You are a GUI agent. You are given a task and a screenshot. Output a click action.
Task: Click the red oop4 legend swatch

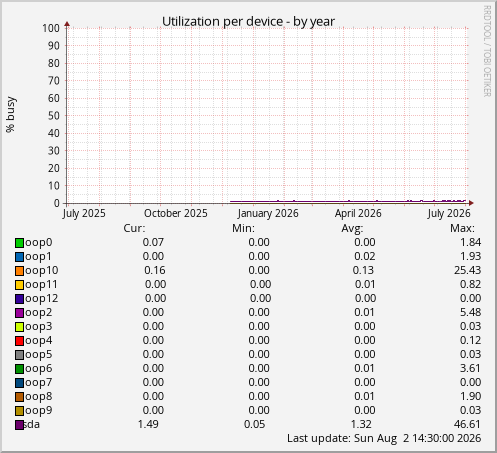pos(19,341)
